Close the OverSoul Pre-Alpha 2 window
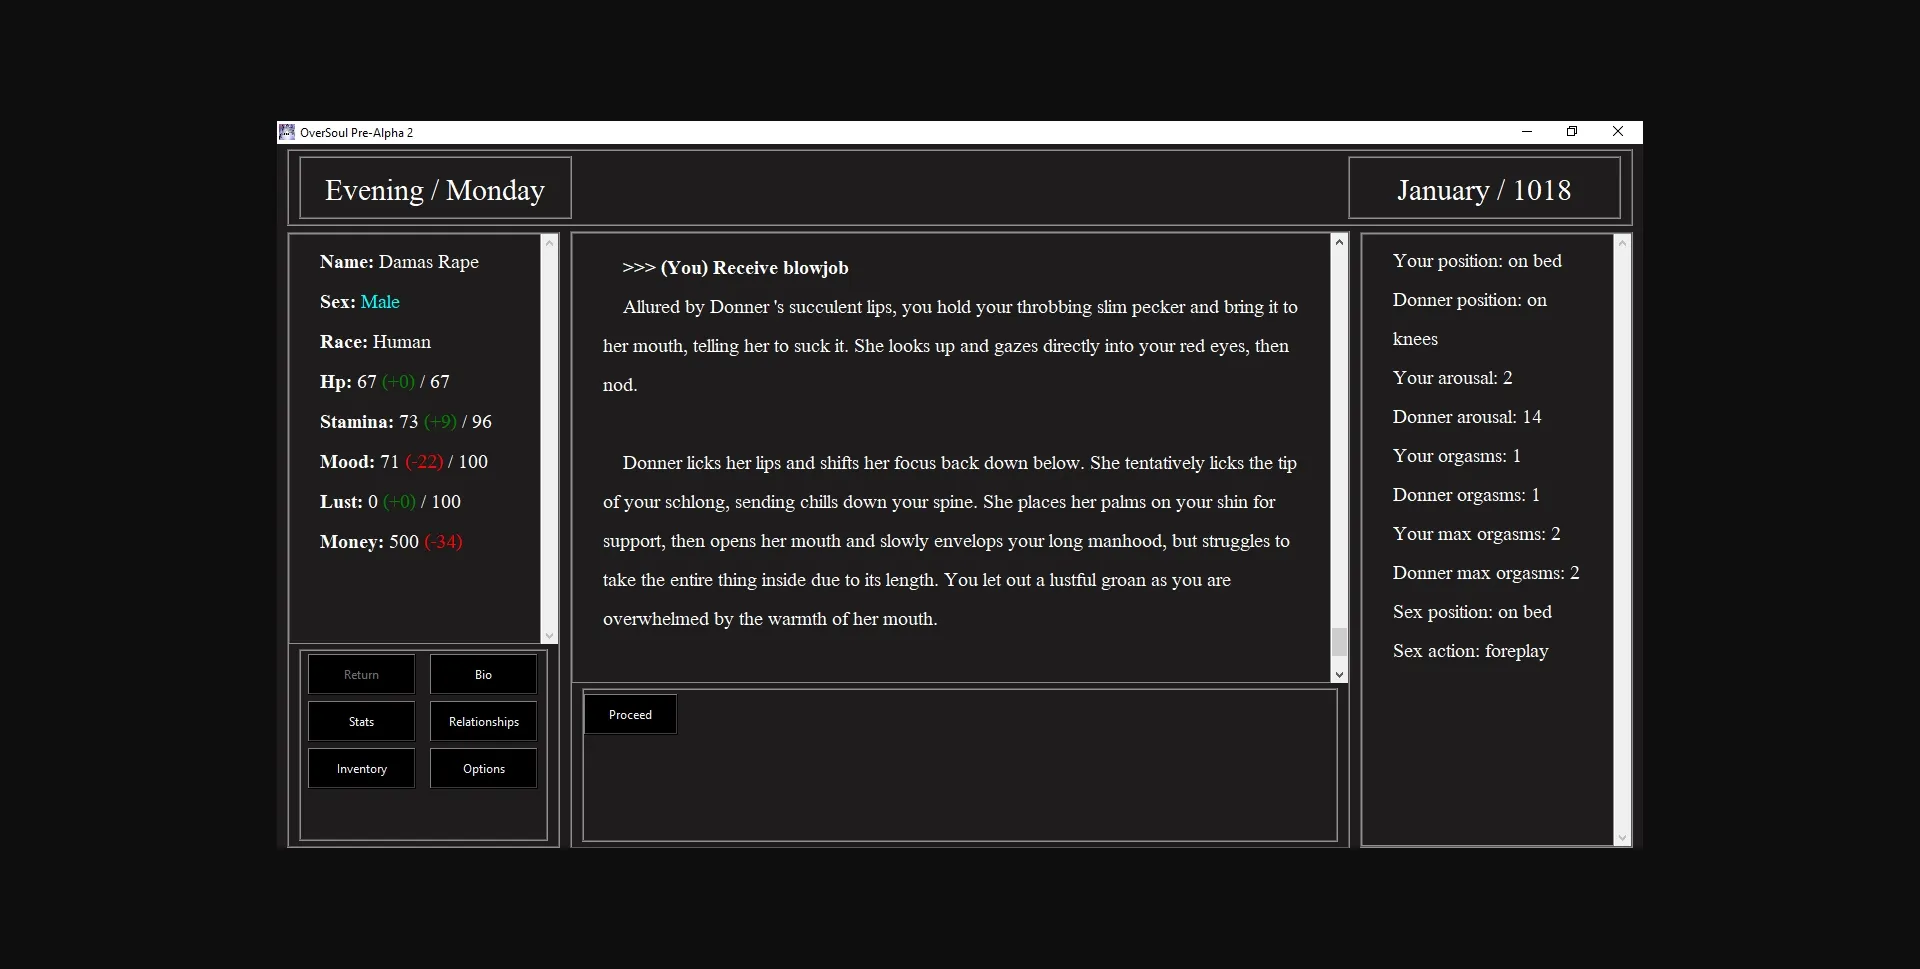 (x=1617, y=131)
